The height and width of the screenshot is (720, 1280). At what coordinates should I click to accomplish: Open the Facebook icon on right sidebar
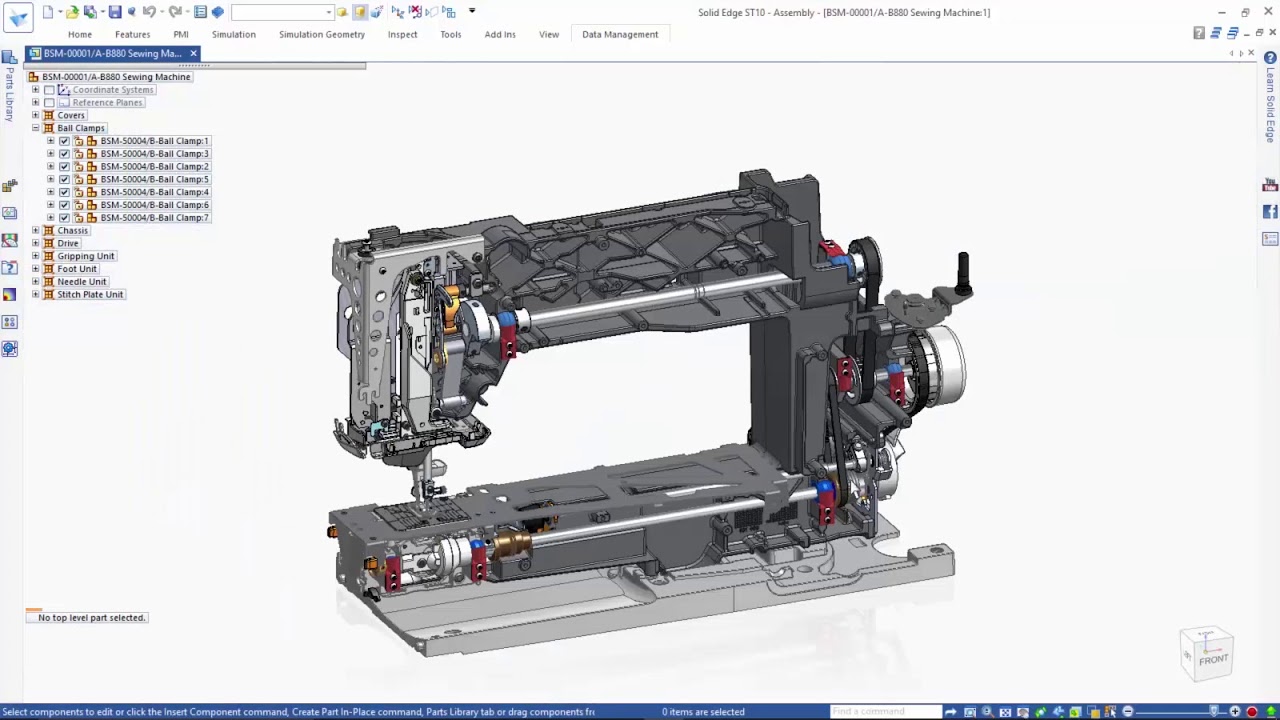1270,212
